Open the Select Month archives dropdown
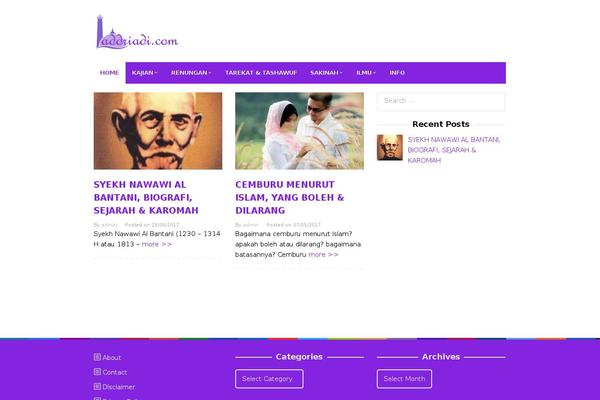The height and width of the screenshot is (400, 600). click(x=404, y=379)
